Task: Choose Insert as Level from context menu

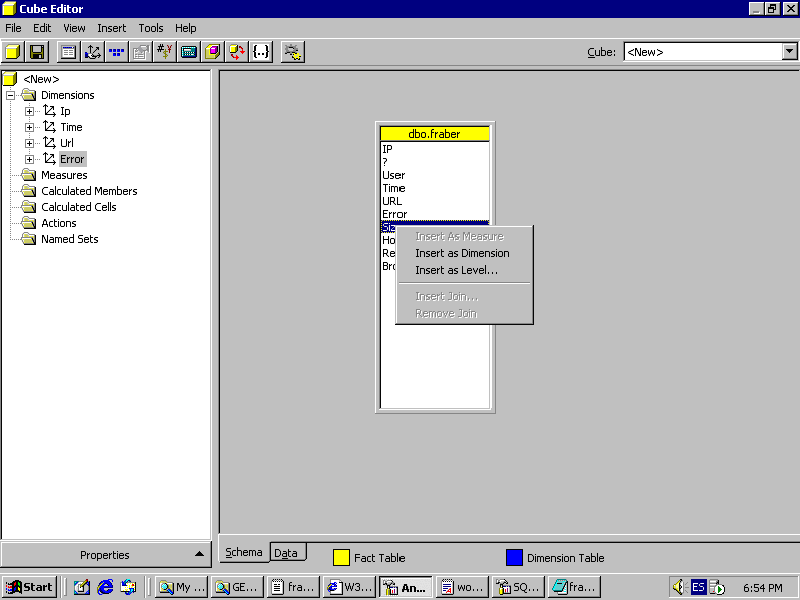Action: click(x=456, y=270)
